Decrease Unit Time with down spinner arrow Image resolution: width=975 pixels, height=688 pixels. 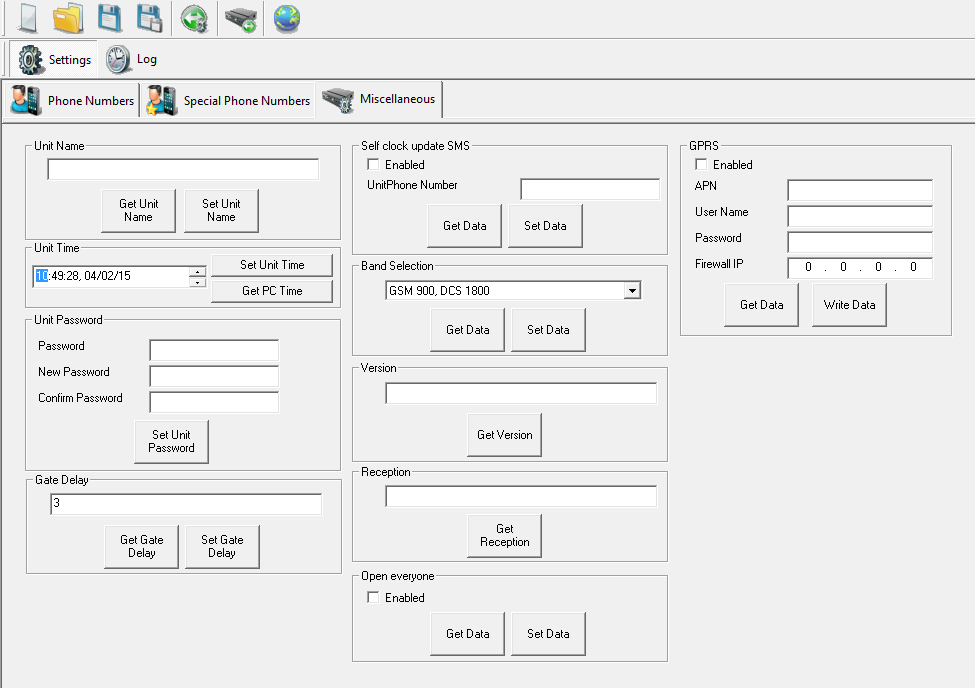(x=198, y=282)
